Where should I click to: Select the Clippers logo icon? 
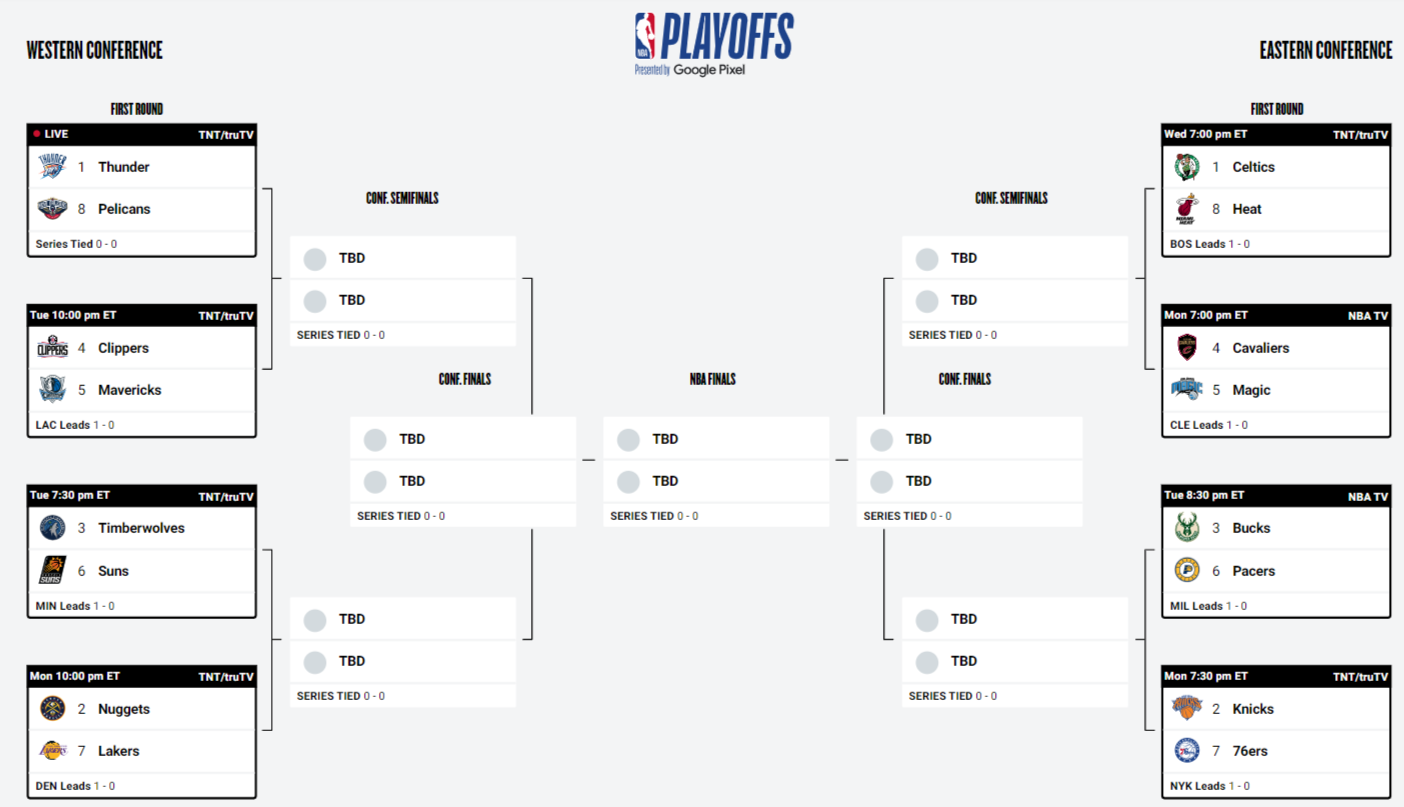(52, 348)
